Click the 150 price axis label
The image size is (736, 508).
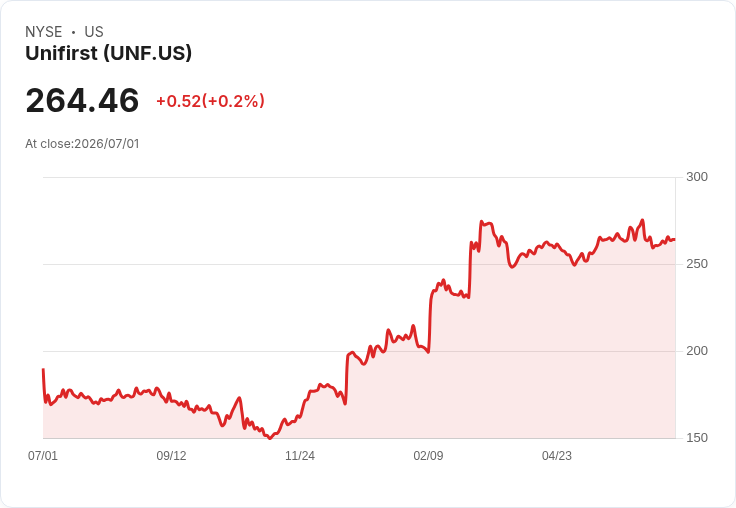tap(697, 438)
